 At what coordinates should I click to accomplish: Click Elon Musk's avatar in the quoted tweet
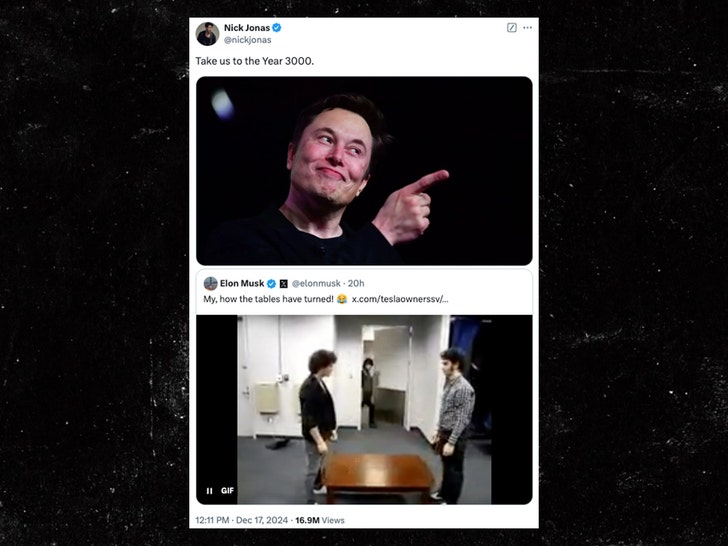[210, 284]
